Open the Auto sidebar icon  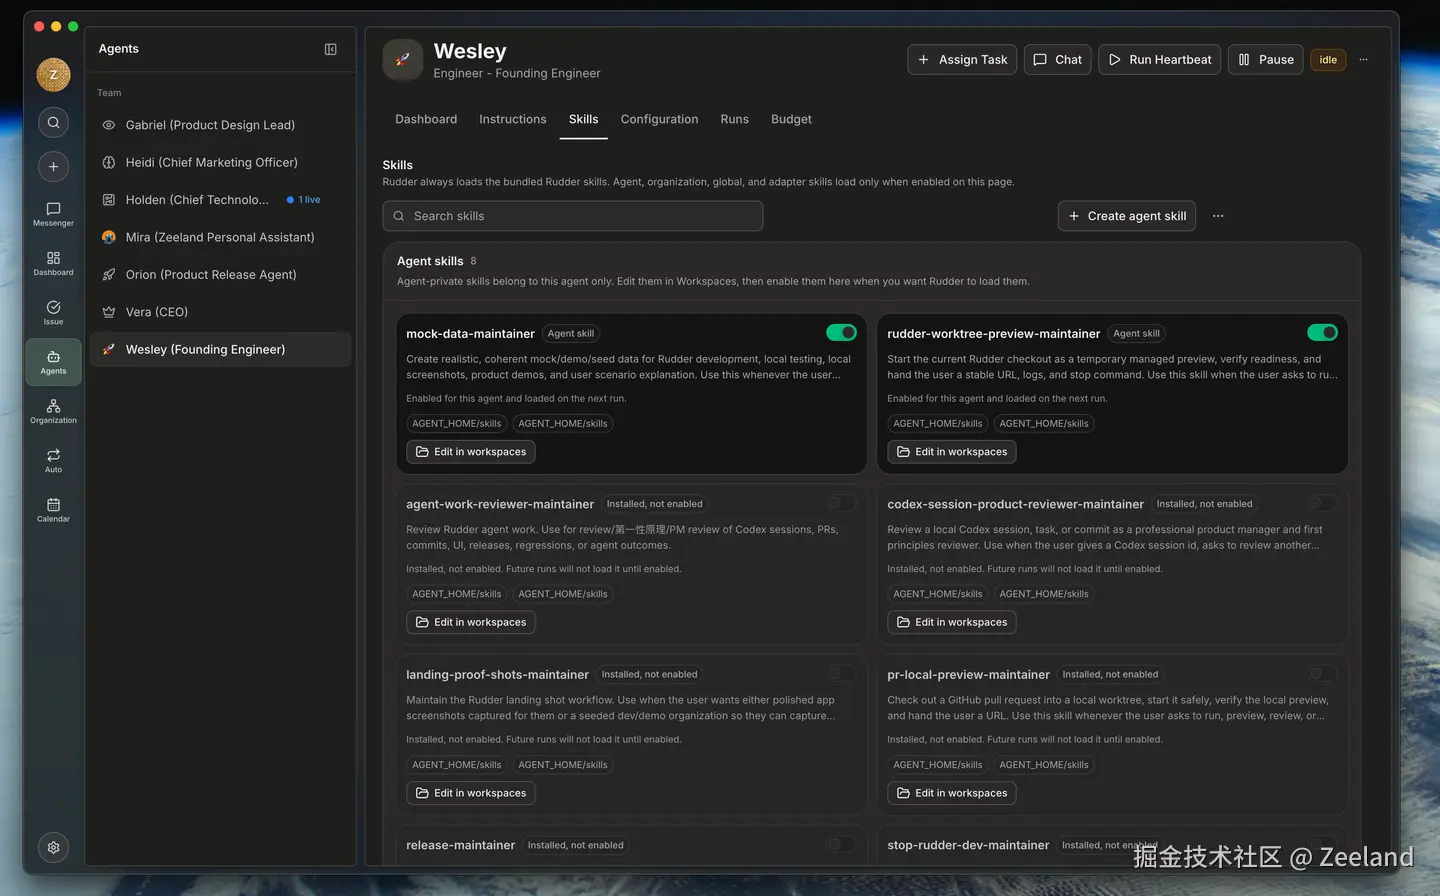(53, 460)
